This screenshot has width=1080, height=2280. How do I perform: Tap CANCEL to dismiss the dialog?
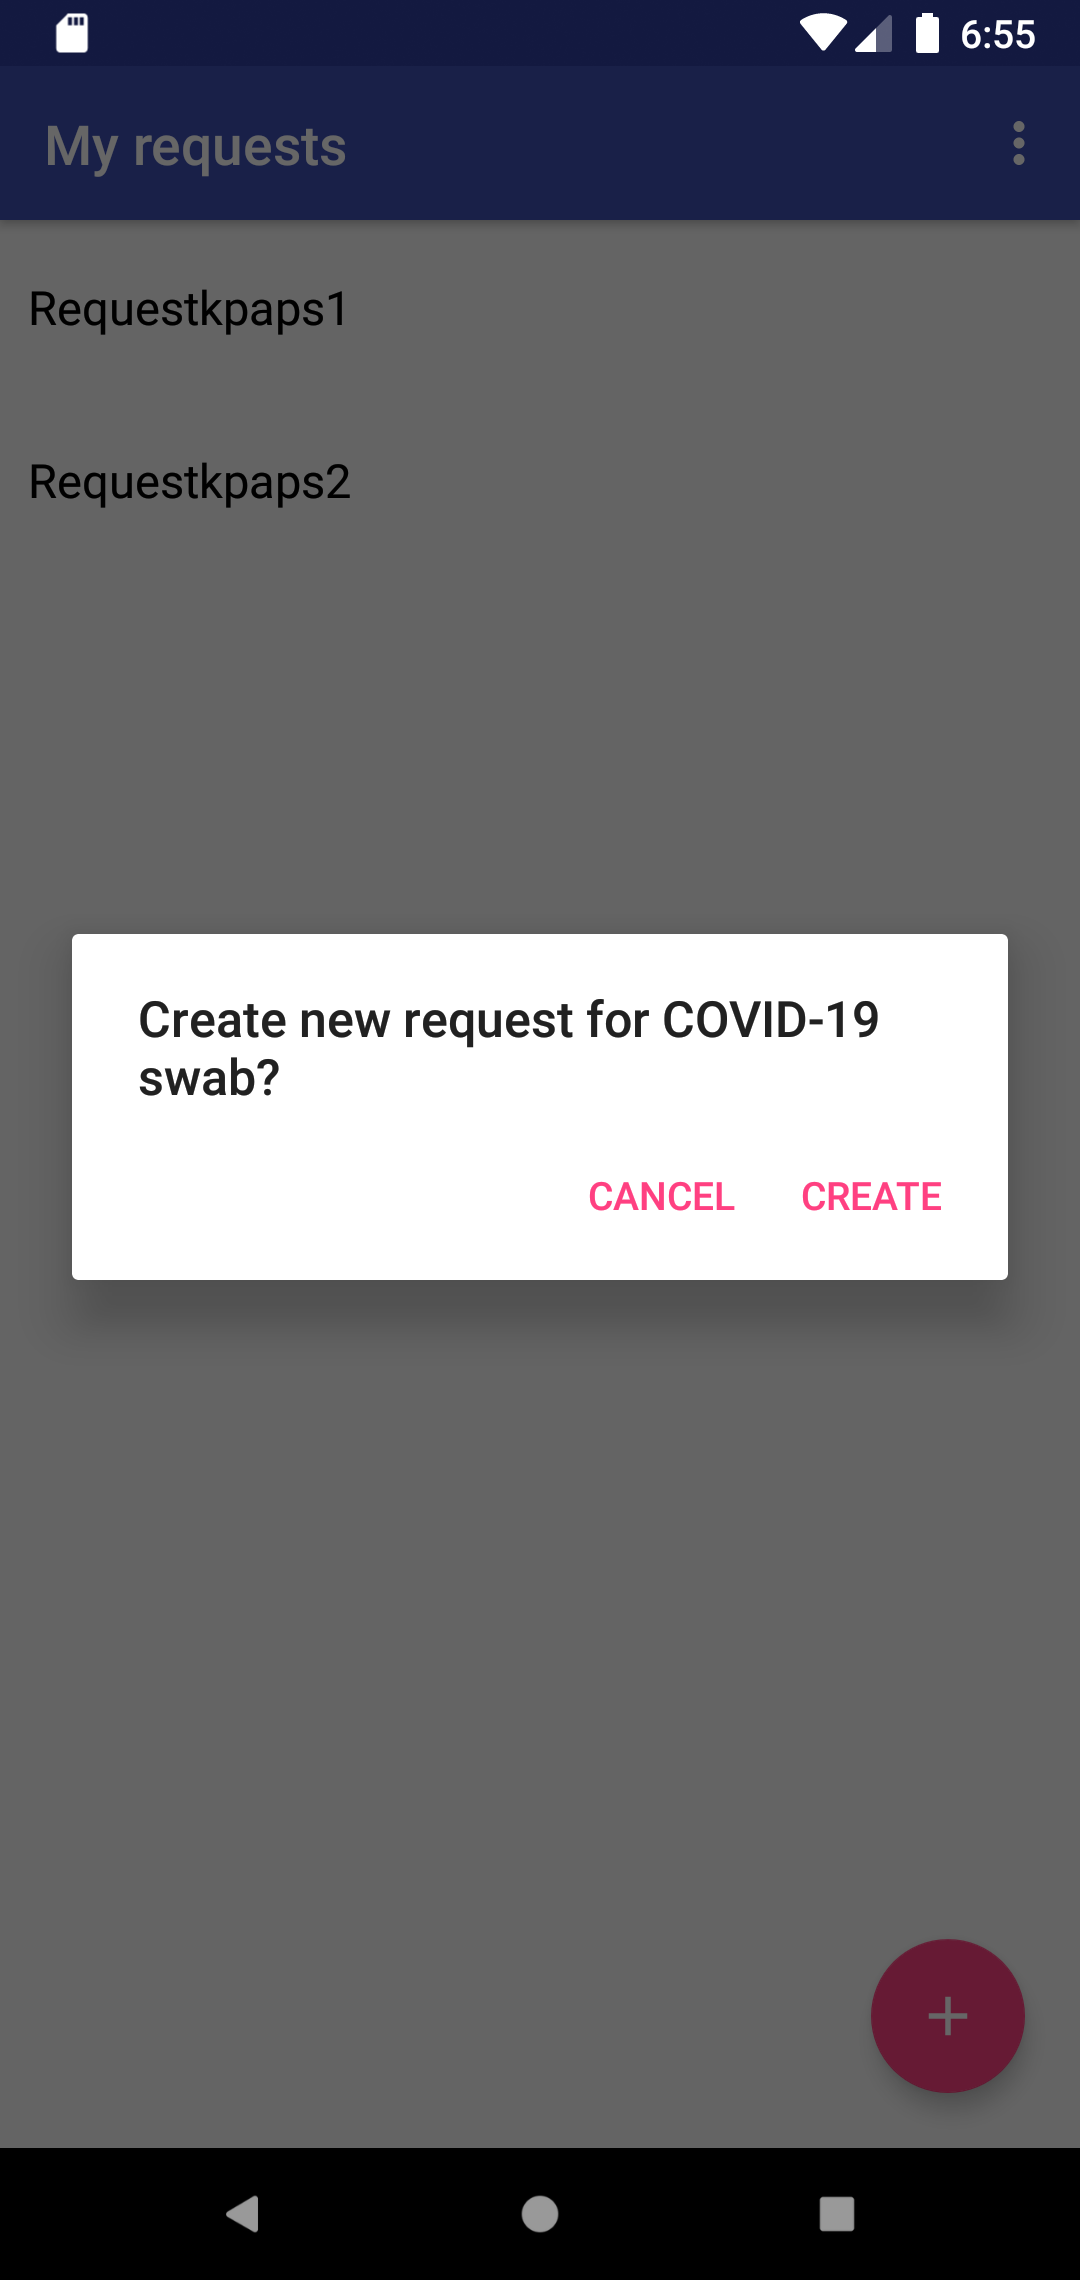(661, 1196)
